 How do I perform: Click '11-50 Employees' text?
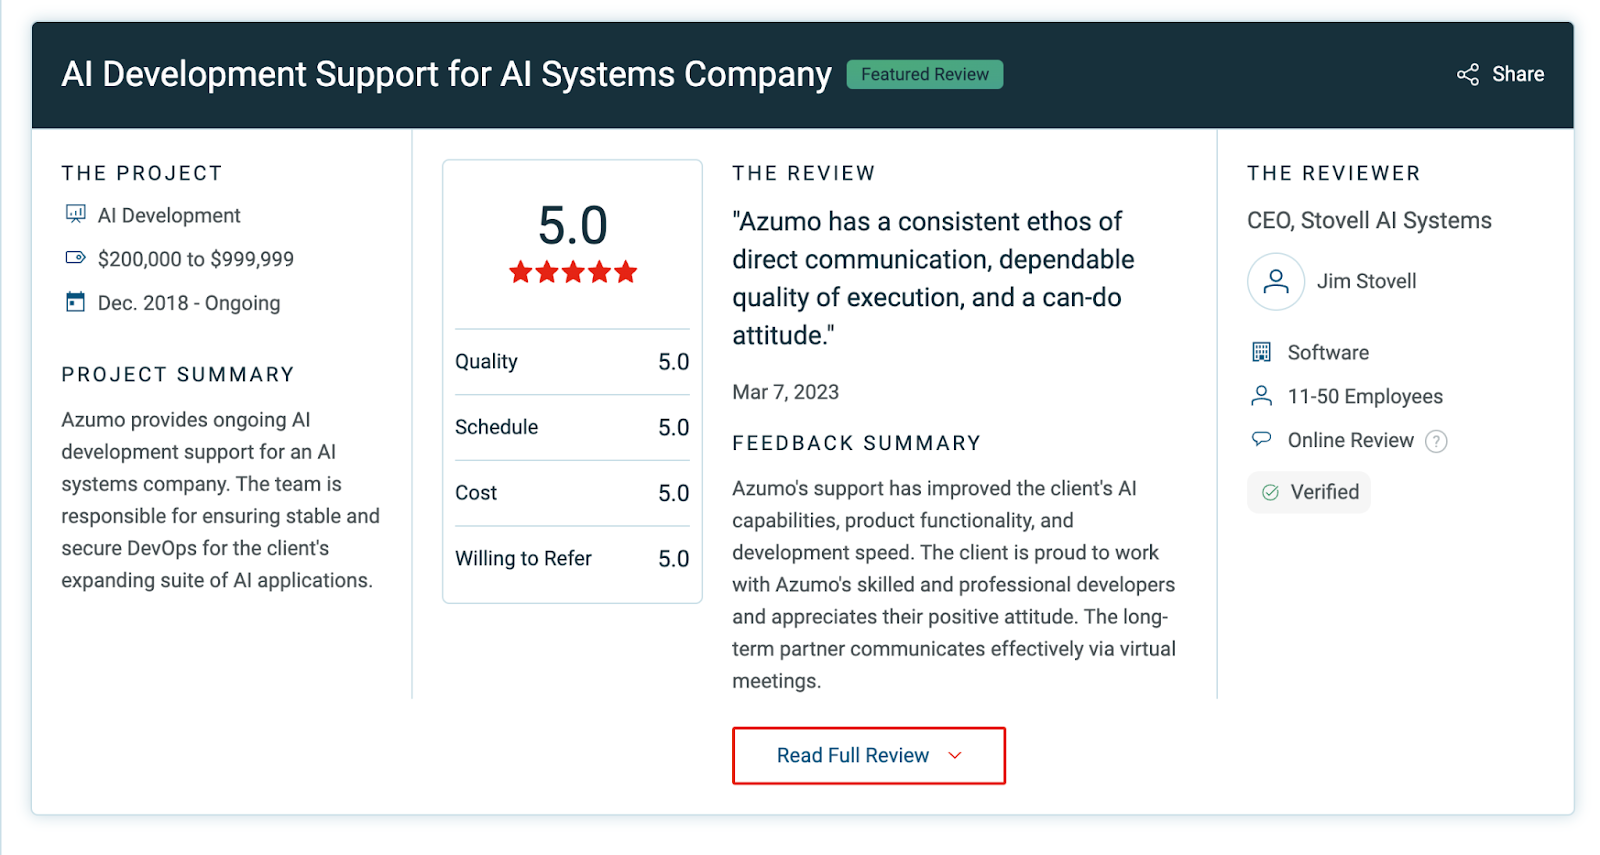1365,397
